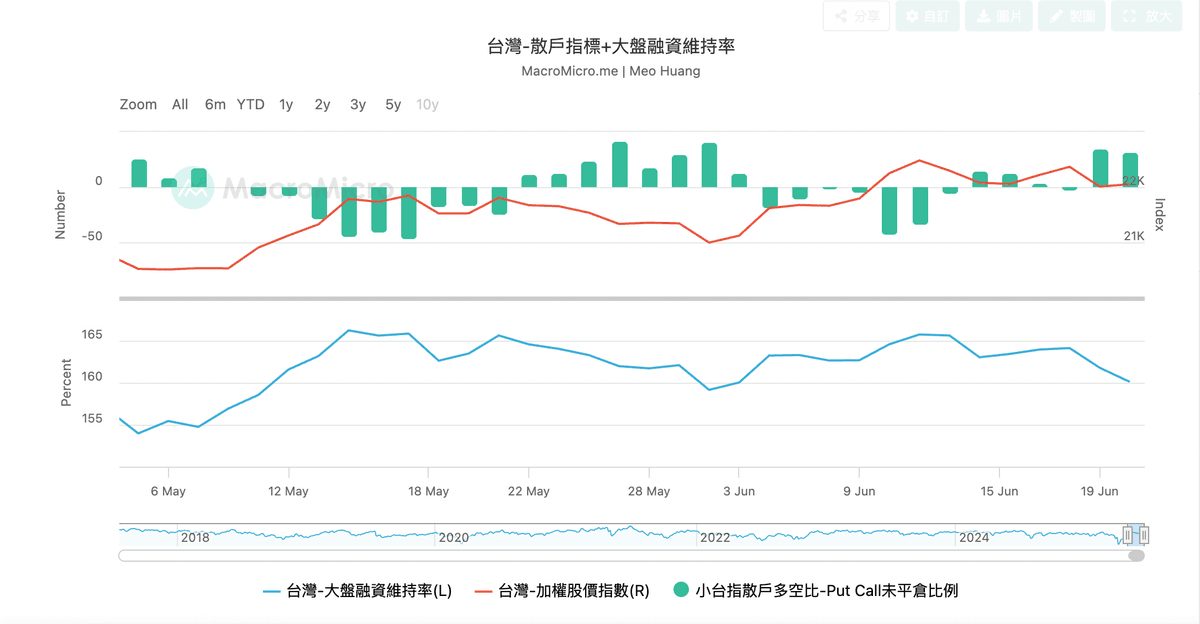Screen dimensions: 1200x624
Task: Click the MacroMicro.me | Meo Huang subtitle
Action: [x=611, y=71]
